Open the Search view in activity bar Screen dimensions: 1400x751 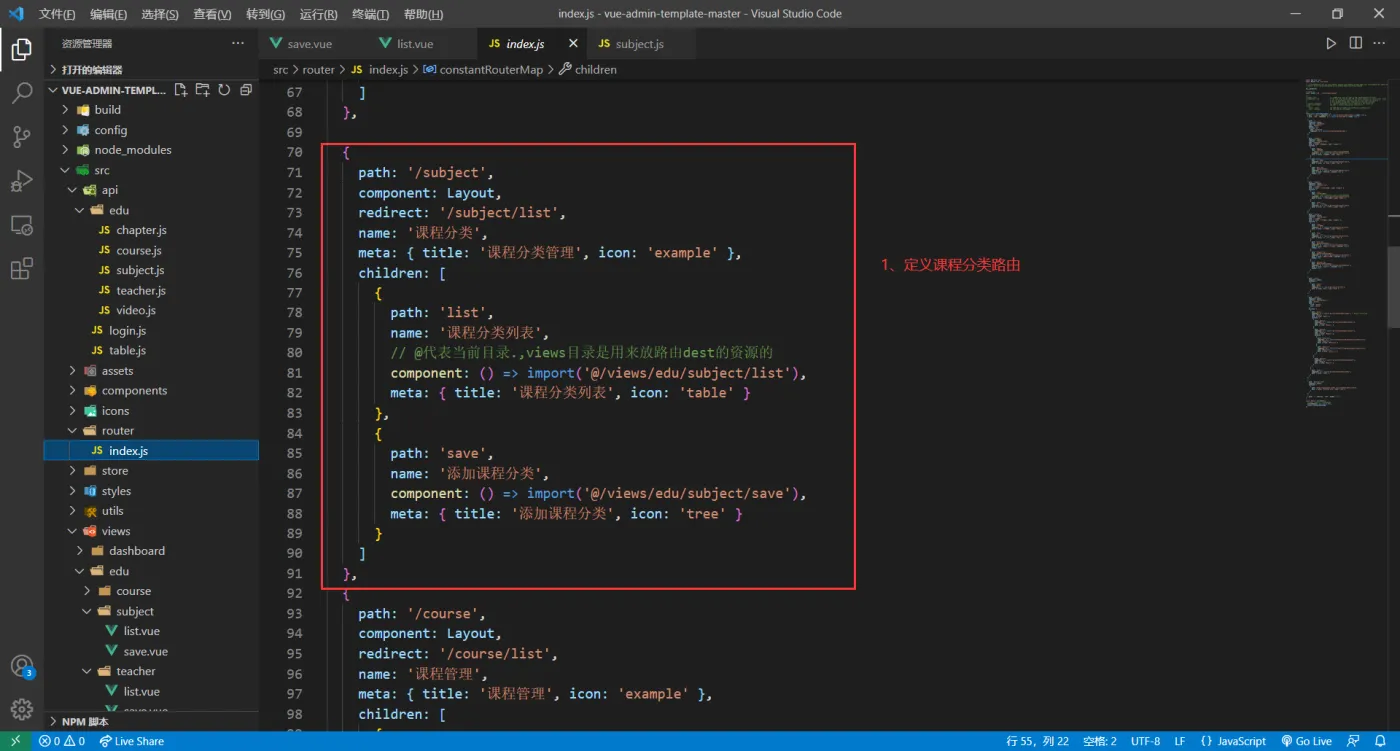(21, 93)
